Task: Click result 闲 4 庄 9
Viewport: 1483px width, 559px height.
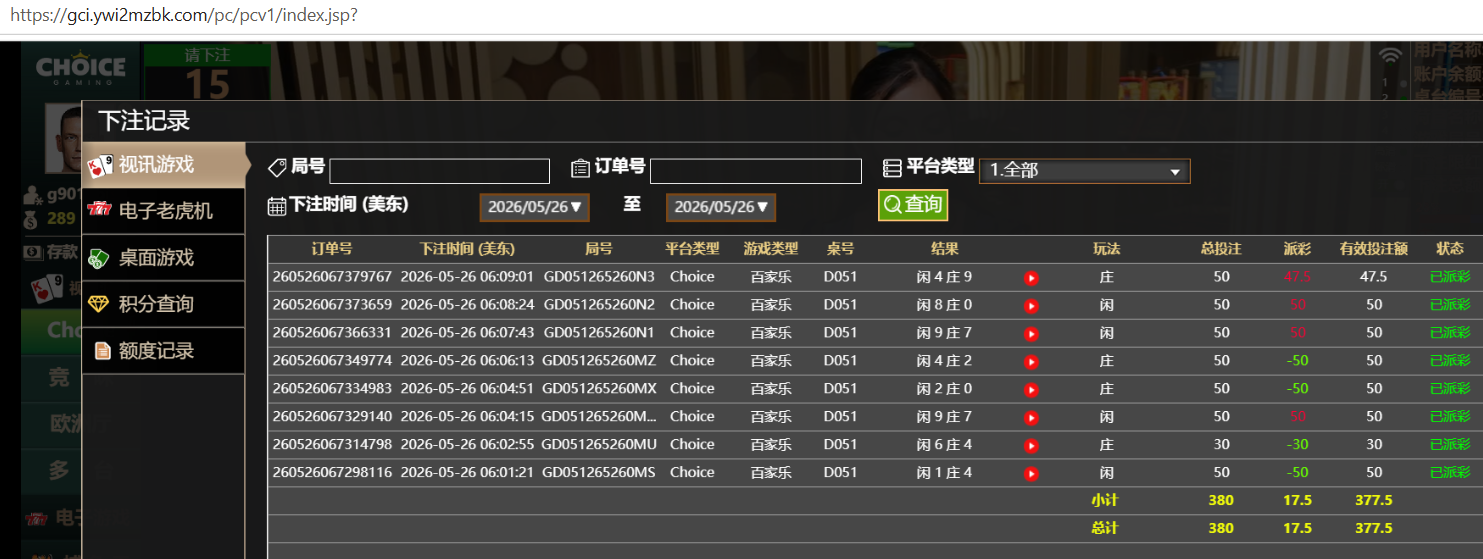Action: [x=944, y=277]
